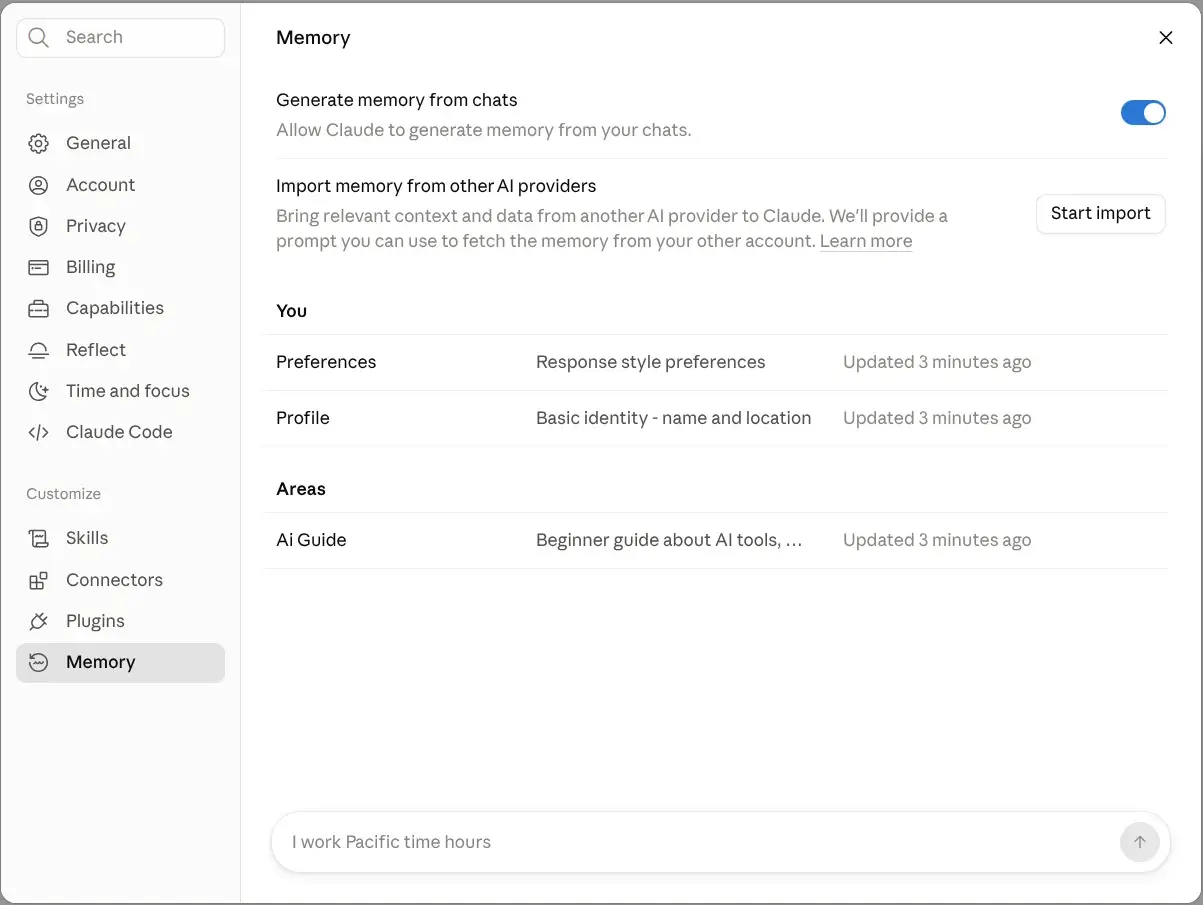Click the 'Settings' sidebar heading
The image size is (1203, 905).
coord(55,99)
